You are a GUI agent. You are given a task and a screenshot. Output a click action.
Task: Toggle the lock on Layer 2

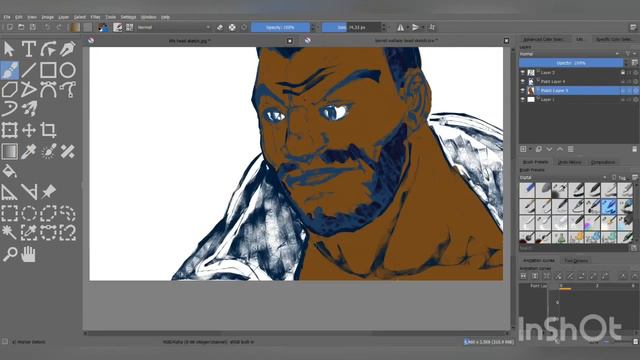click(623, 73)
